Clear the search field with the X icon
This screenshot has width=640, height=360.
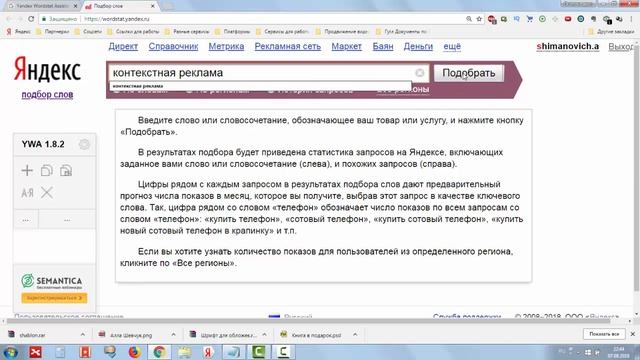(x=420, y=73)
